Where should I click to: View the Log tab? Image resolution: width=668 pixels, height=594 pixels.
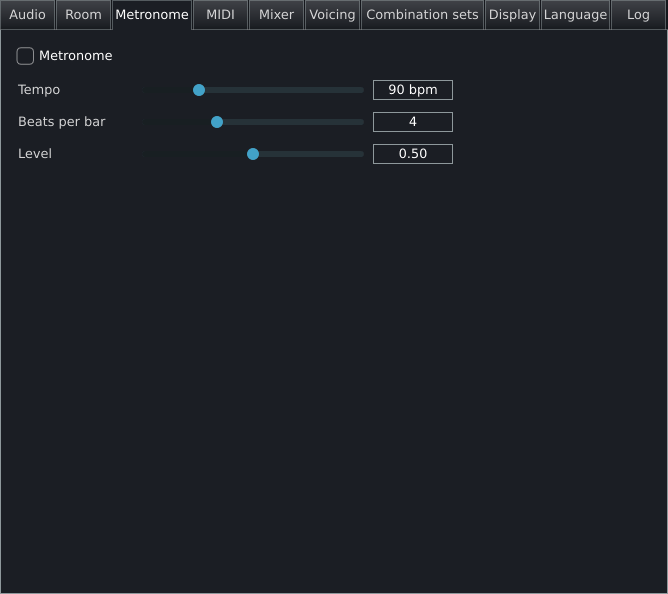coord(639,15)
